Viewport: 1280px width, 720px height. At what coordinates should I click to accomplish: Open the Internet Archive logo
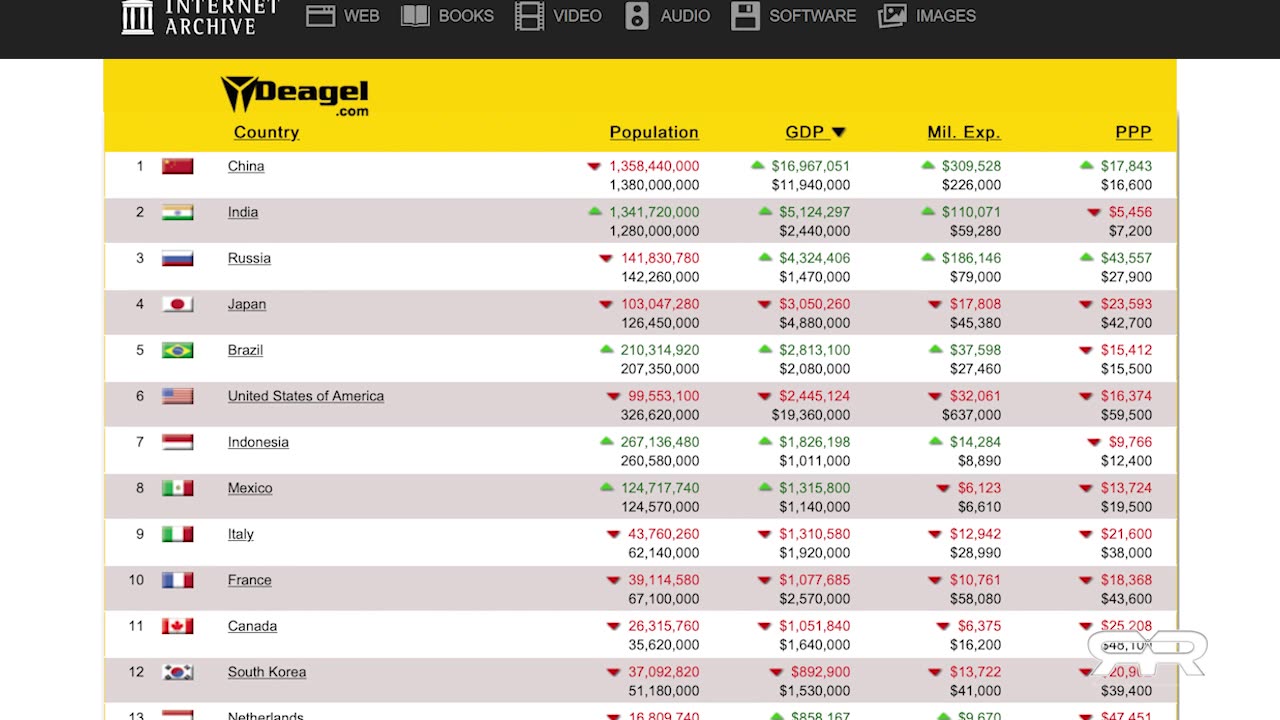(200, 16)
